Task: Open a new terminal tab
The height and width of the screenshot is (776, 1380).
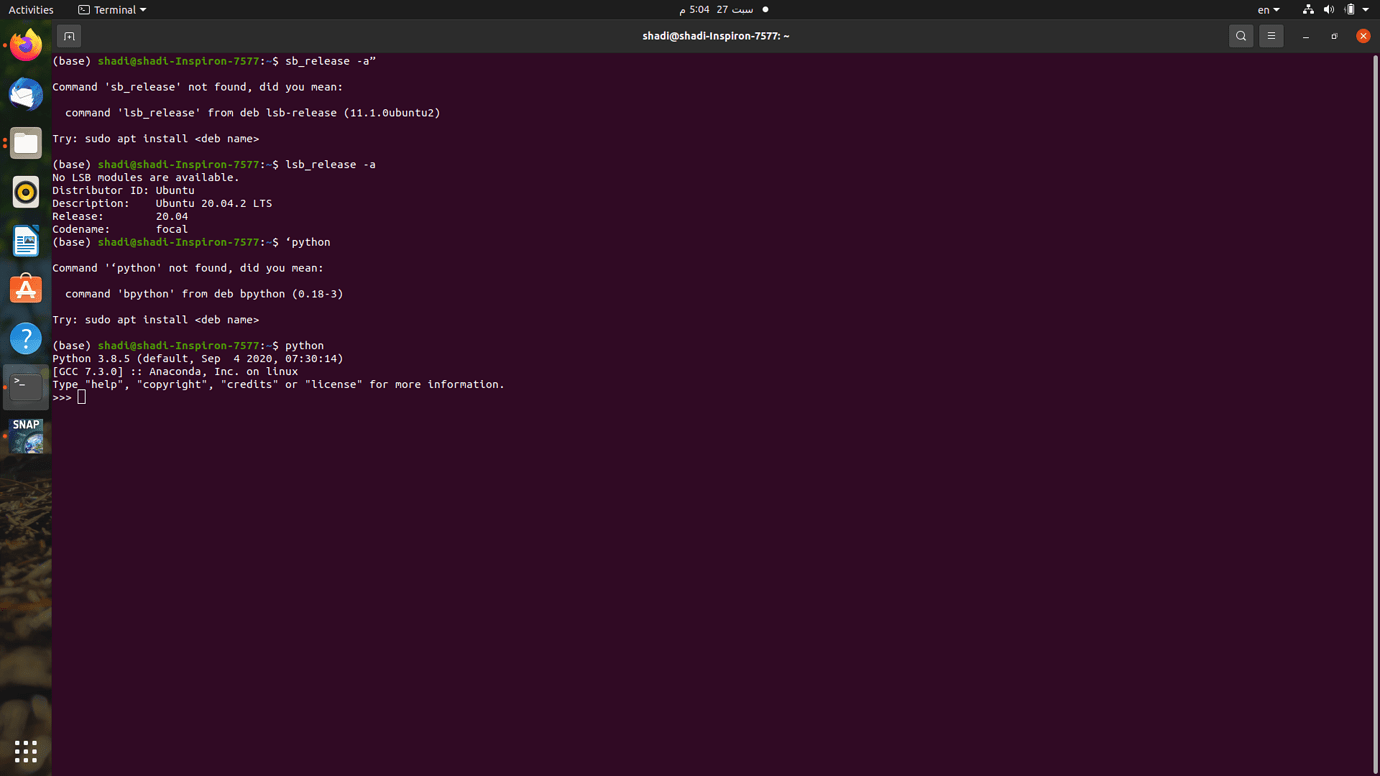Action: 68,35
